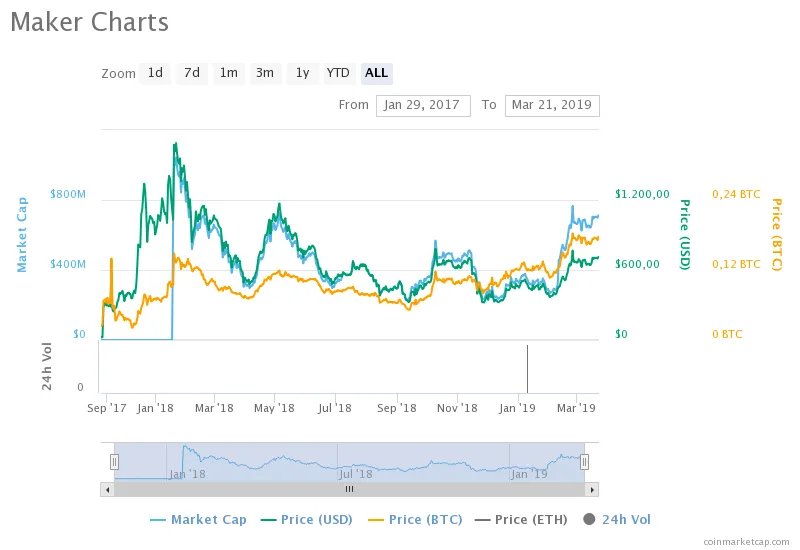Click the horizontal scrollbar thumb grip

tap(349, 489)
